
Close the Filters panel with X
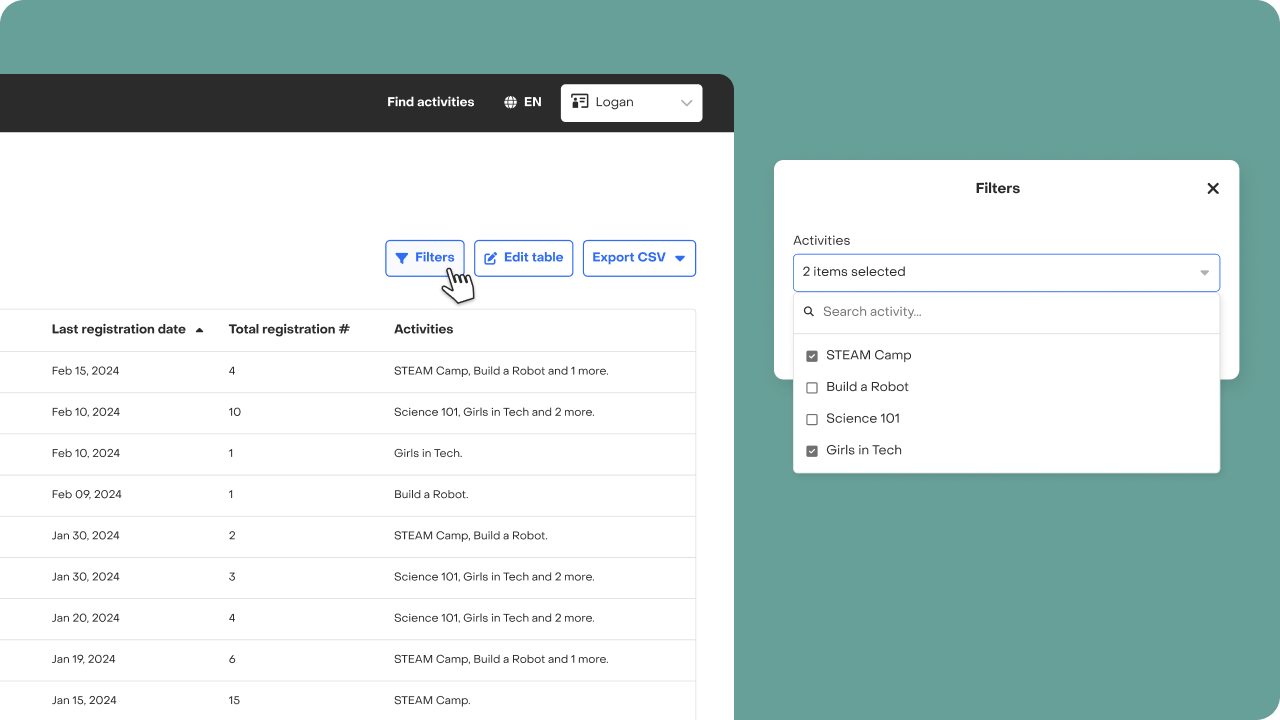pyautogui.click(x=1213, y=188)
